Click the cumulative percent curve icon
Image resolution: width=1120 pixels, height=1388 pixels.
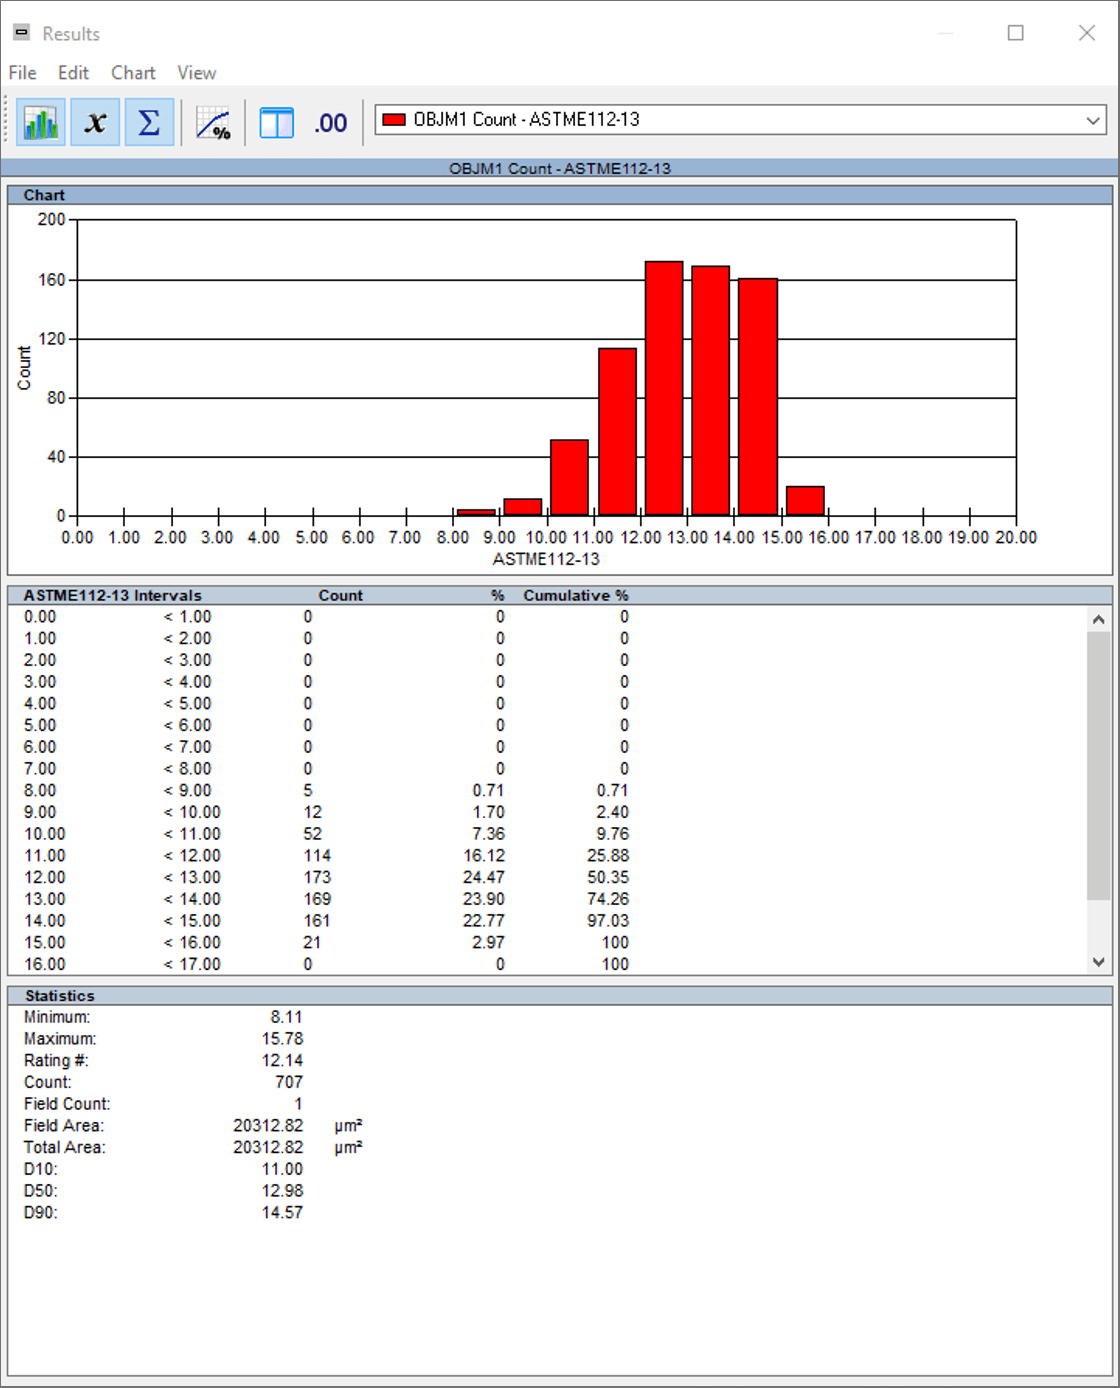coord(213,123)
